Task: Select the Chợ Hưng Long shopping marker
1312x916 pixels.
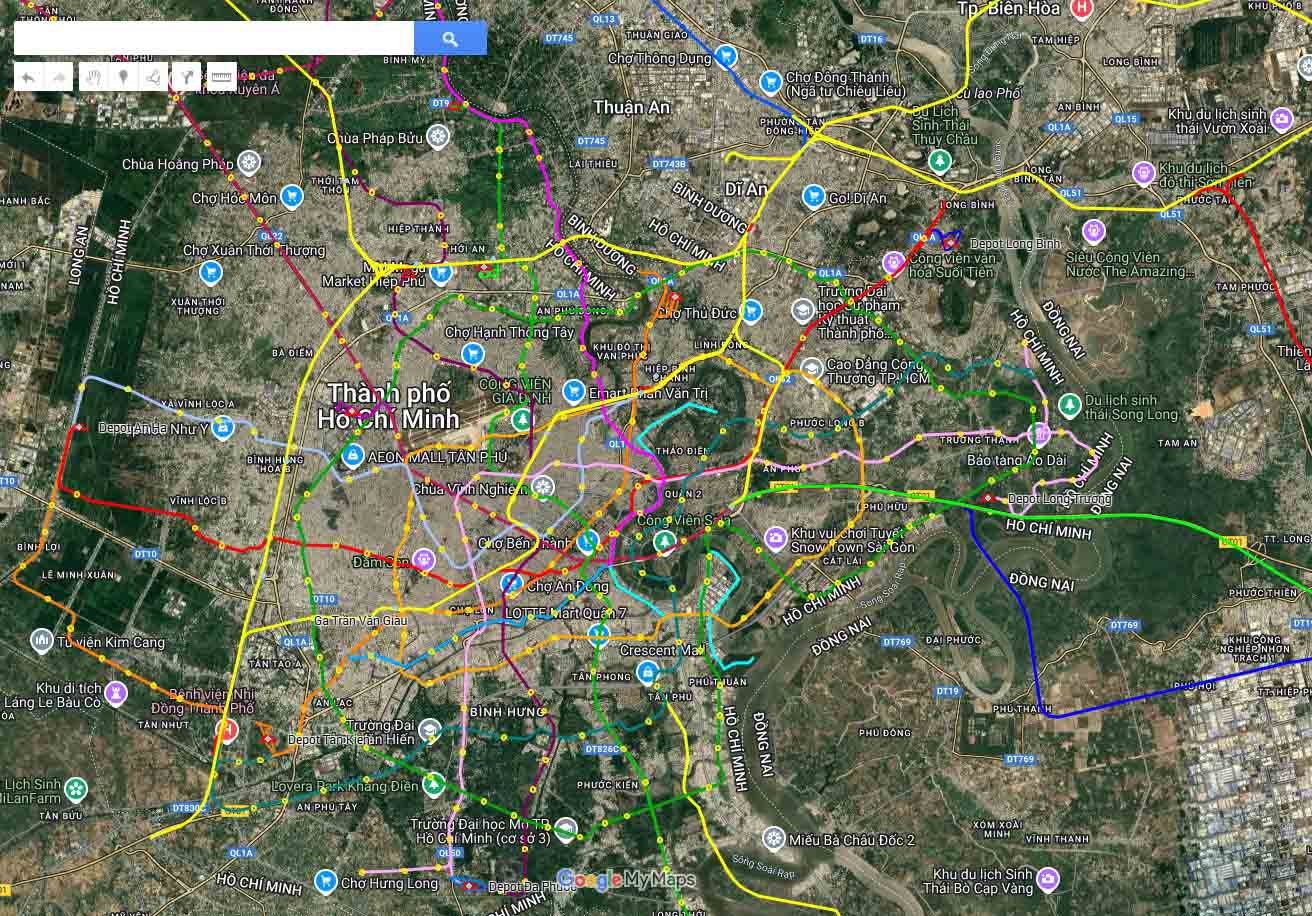Action: pos(325,882)
